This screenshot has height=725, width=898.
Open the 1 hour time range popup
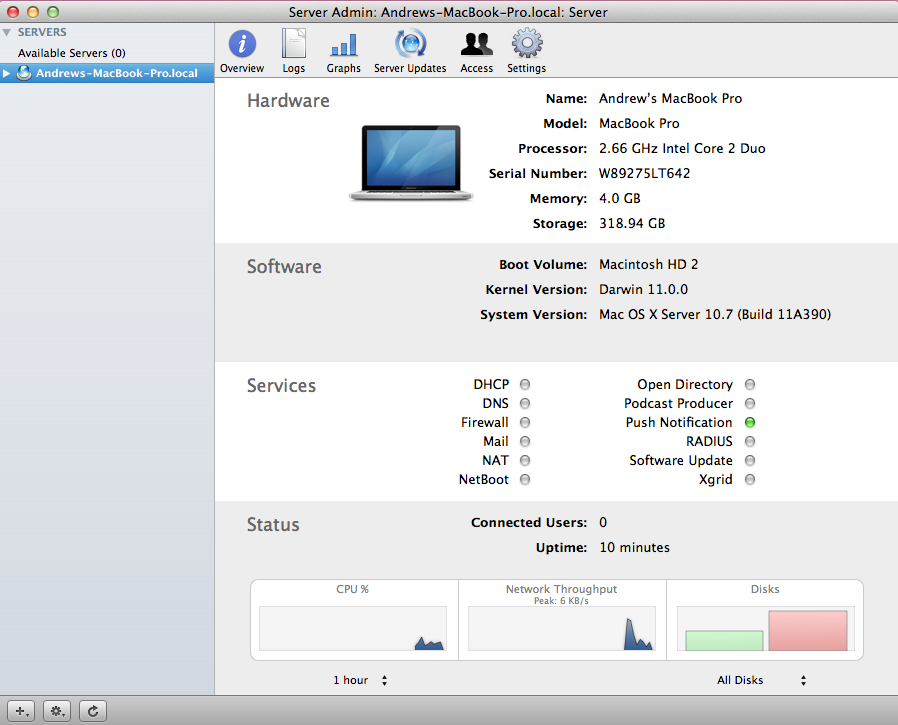click(360, 680)
